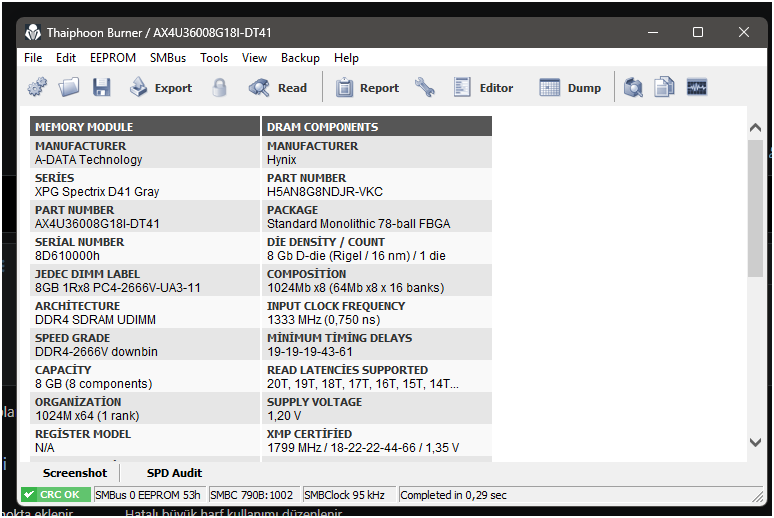
Task: Click the open folder icon in toolbar
Action: [x=69, y=87]
